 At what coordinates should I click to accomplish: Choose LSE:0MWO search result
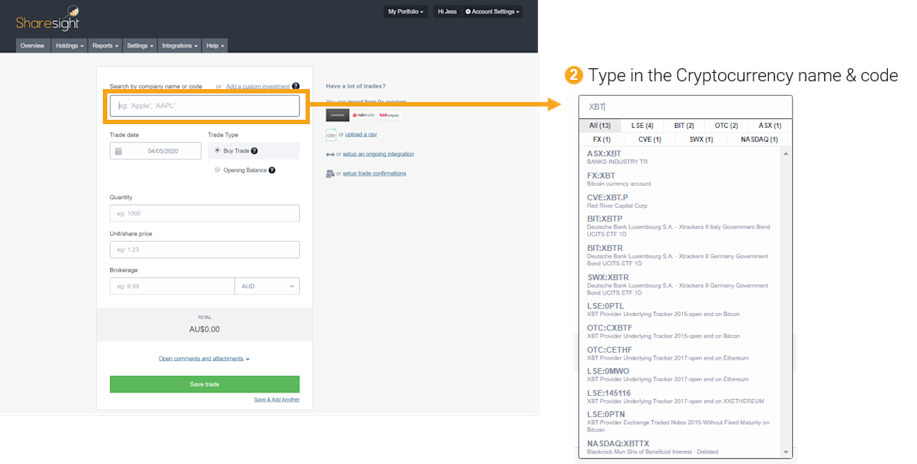681,375
